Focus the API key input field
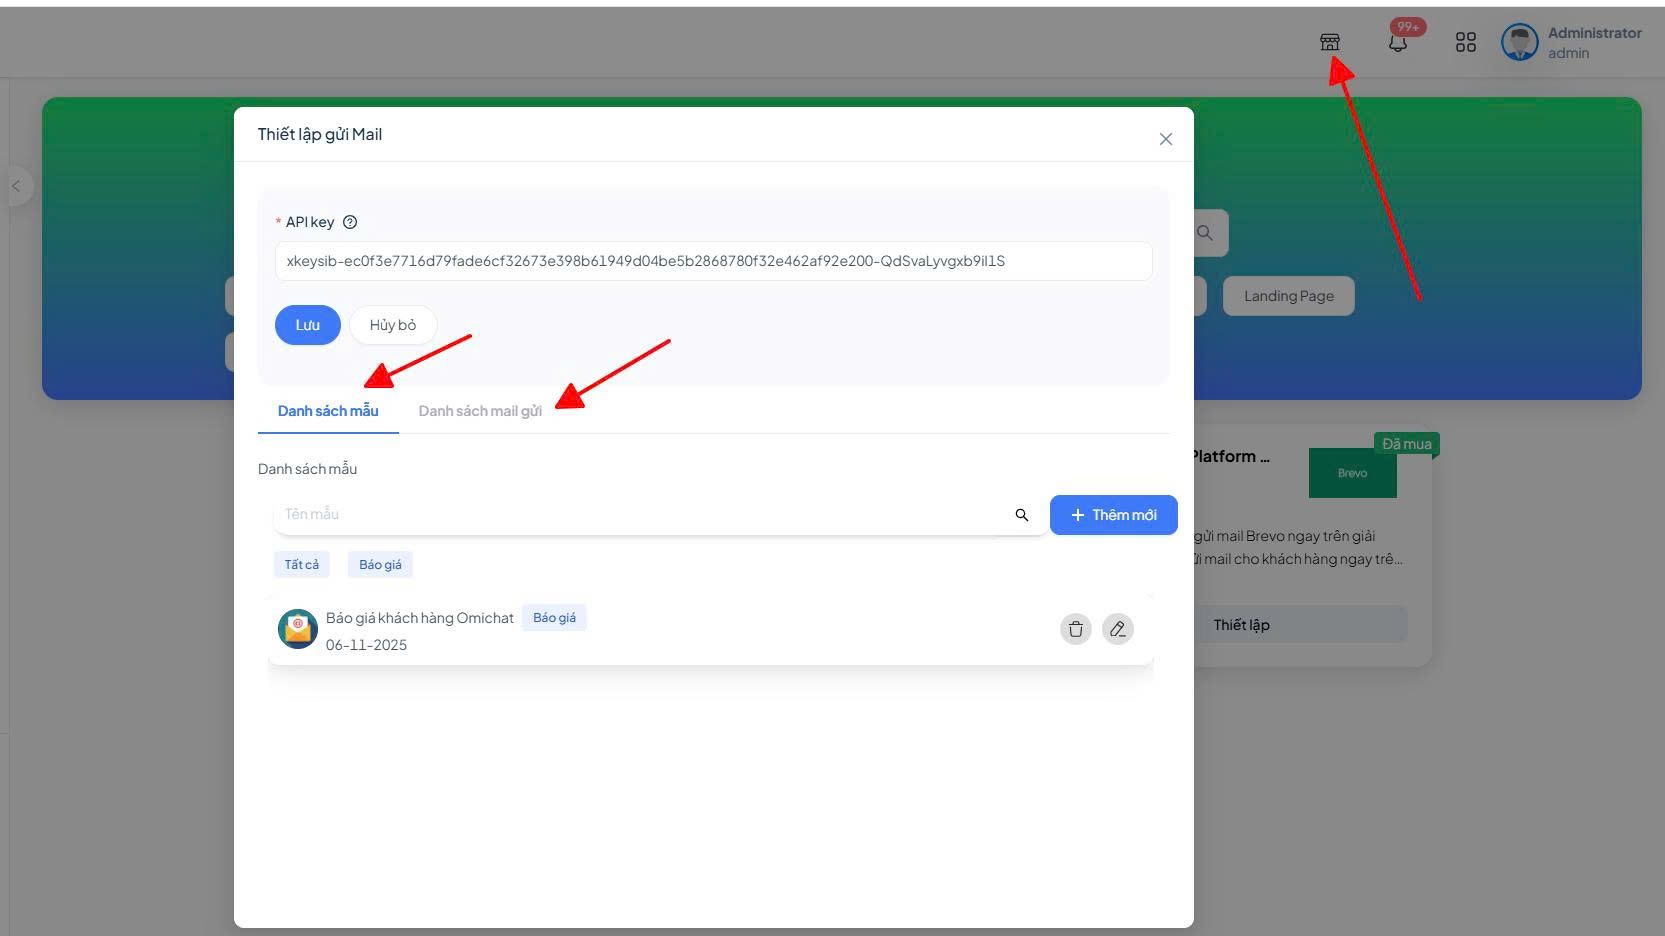Screen dimensions: 1665x936 [712, 261]
